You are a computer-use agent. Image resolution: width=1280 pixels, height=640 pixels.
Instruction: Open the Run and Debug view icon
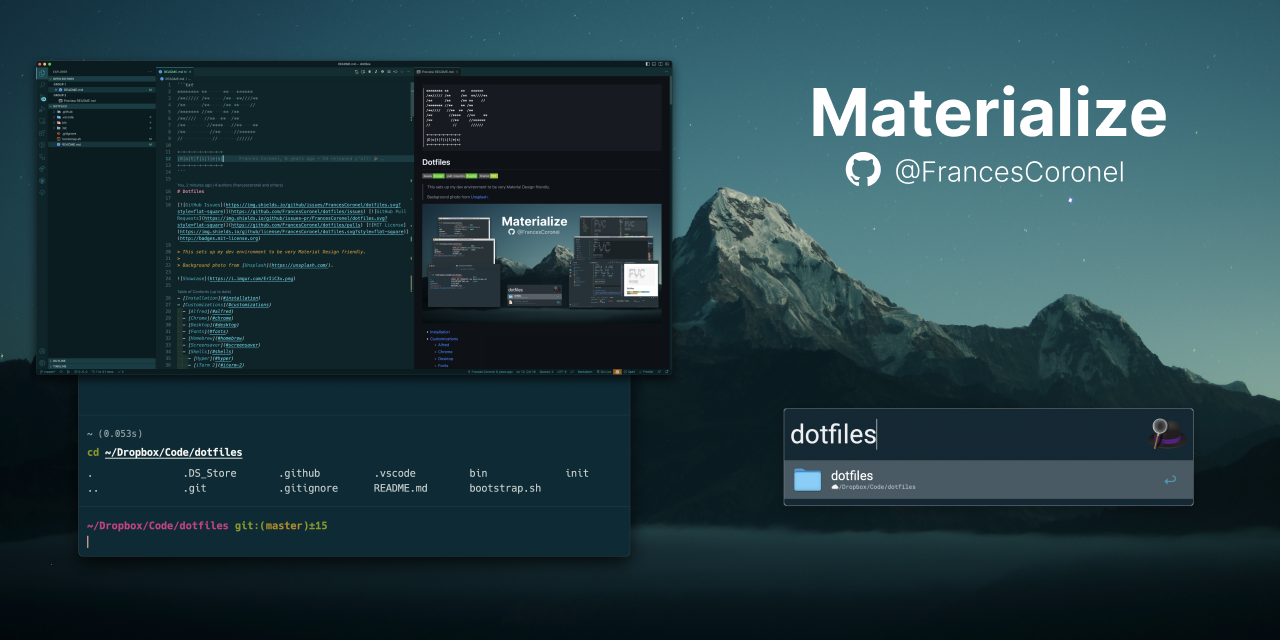point(42,110)
